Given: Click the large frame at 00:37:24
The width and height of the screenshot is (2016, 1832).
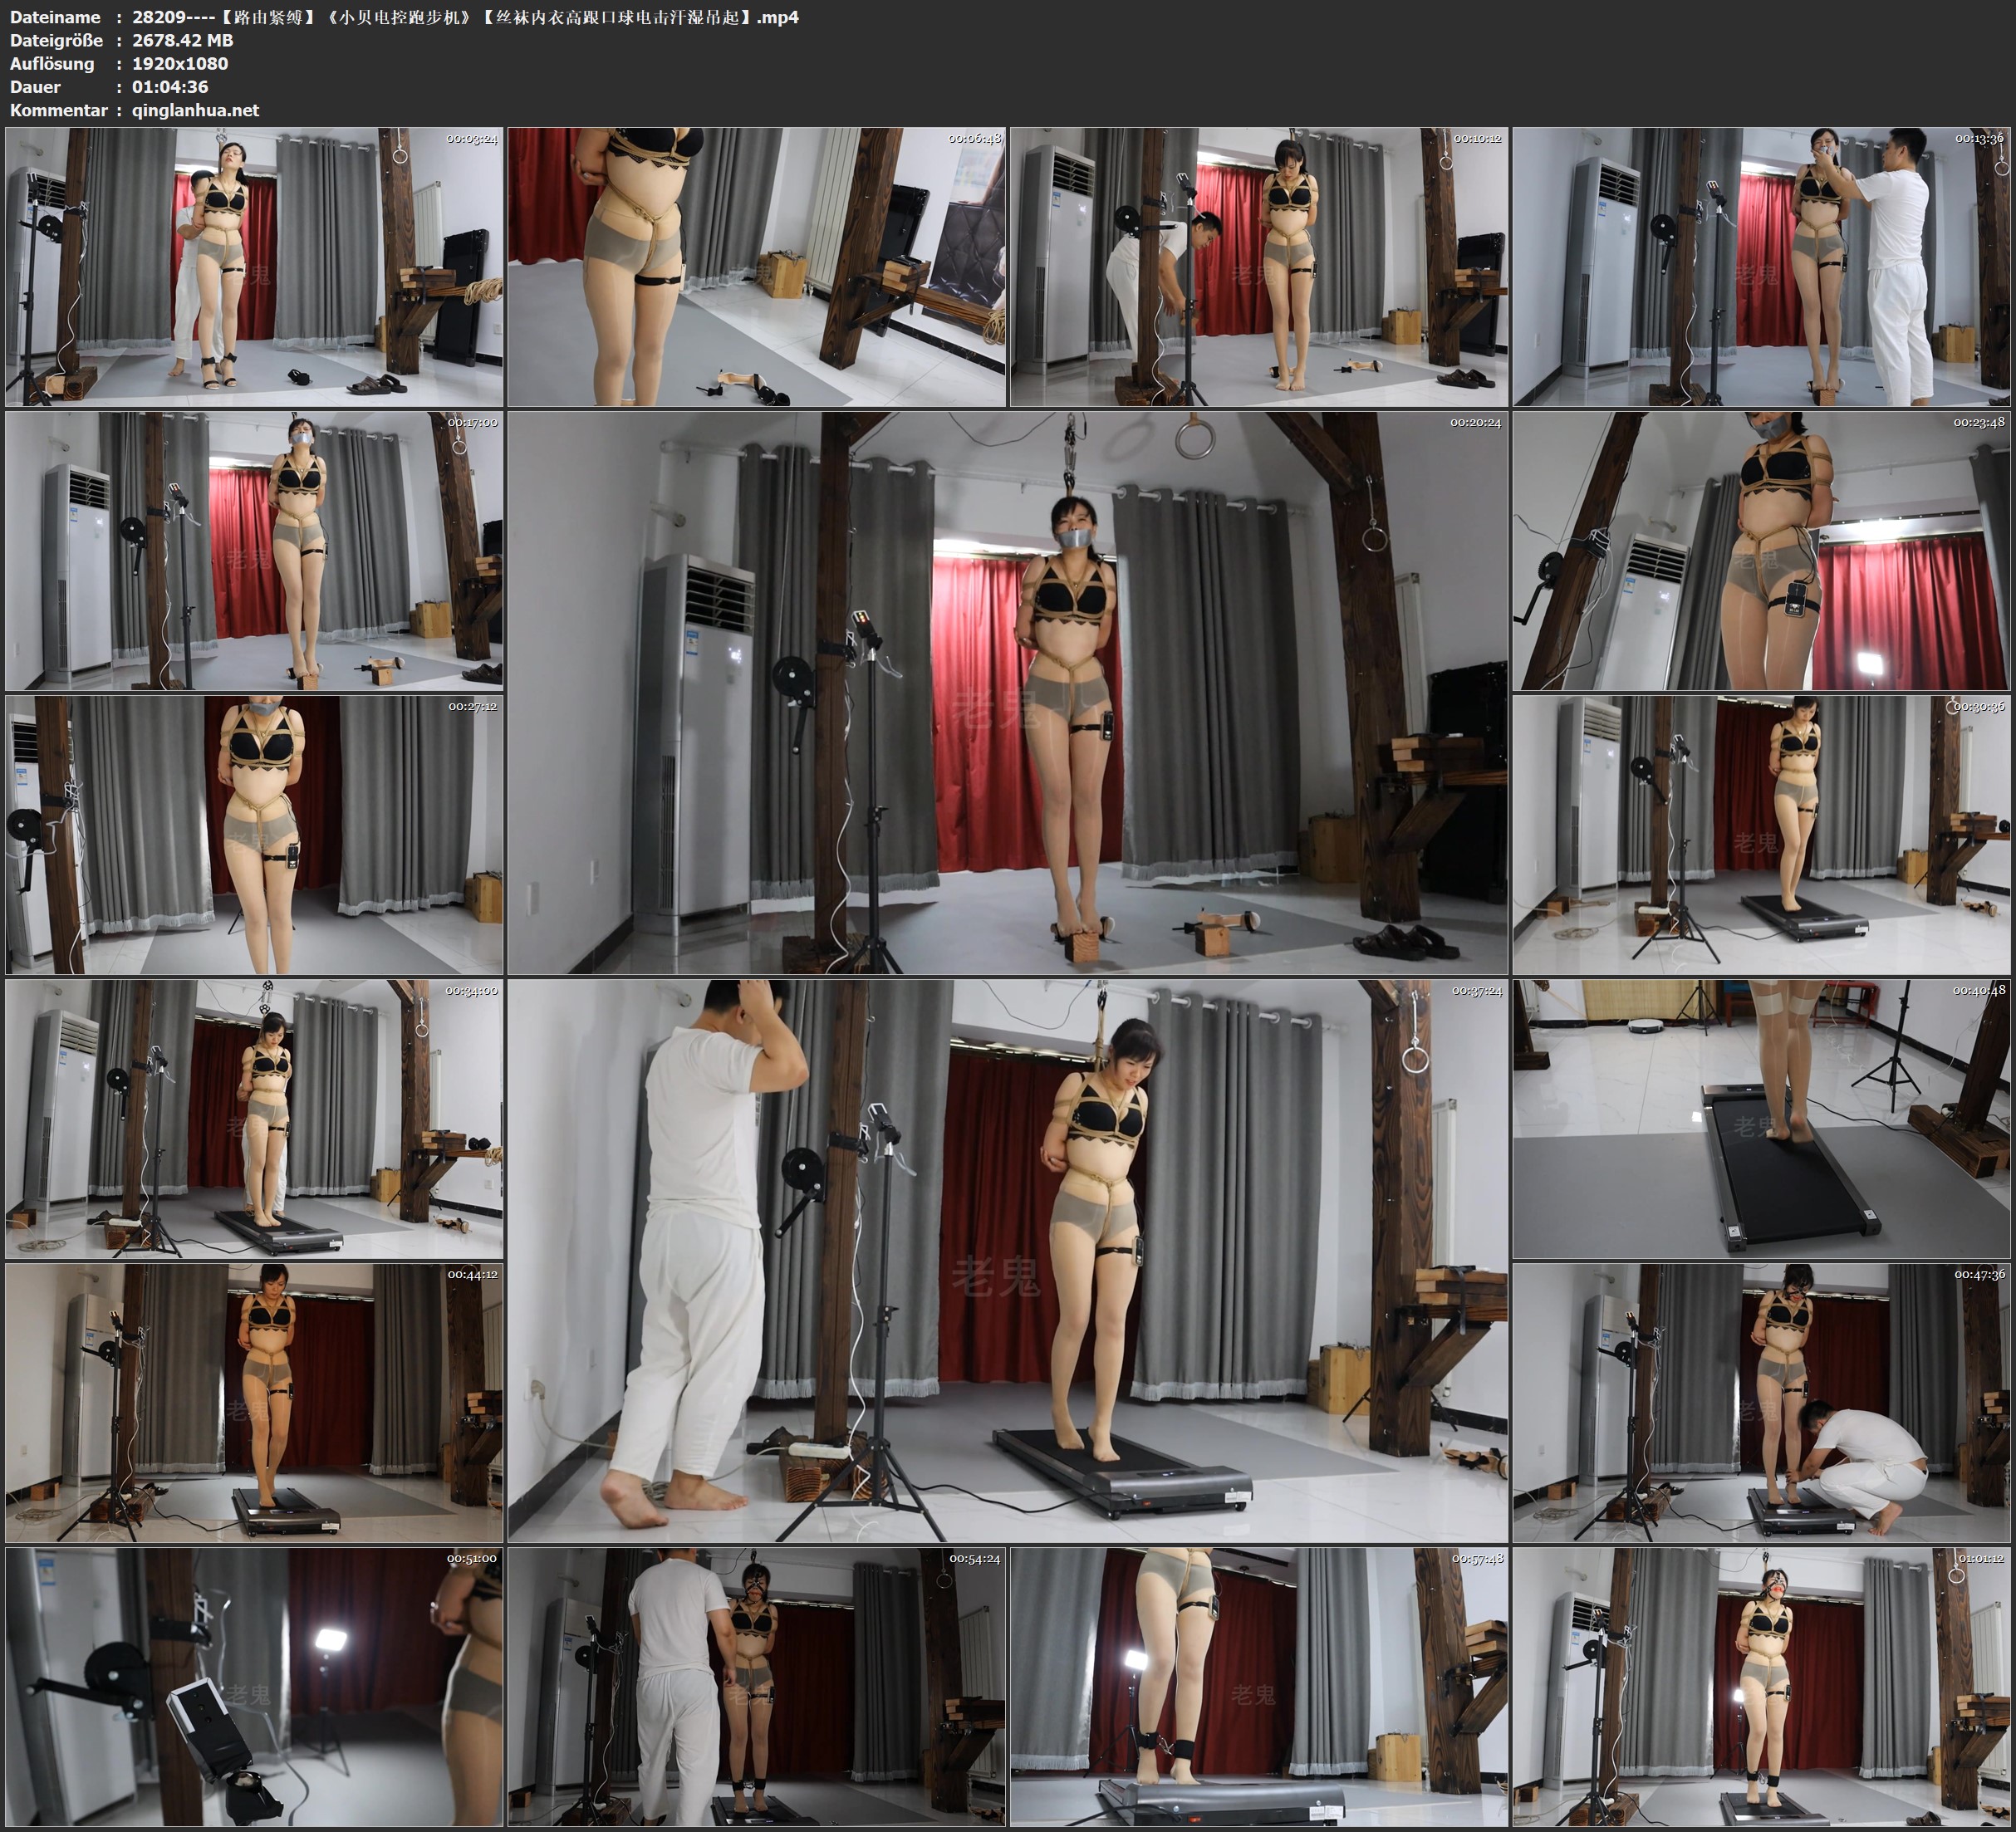Looking at the screenshot, I should (1007, 1261).
